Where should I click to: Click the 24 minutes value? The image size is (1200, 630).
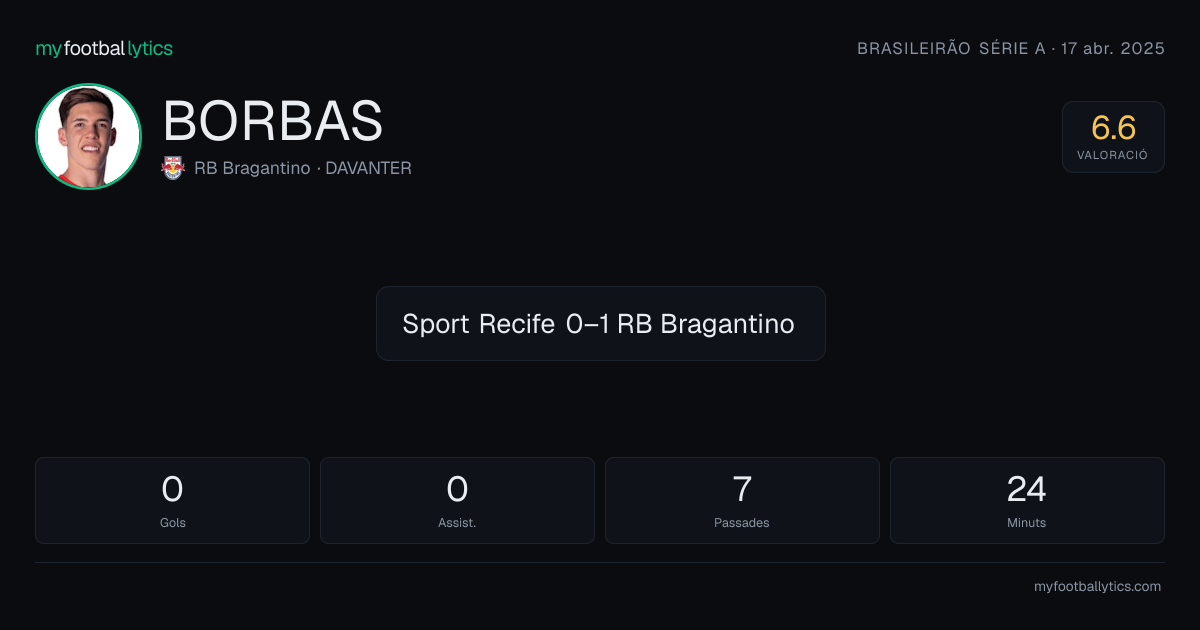[1027, 489]
